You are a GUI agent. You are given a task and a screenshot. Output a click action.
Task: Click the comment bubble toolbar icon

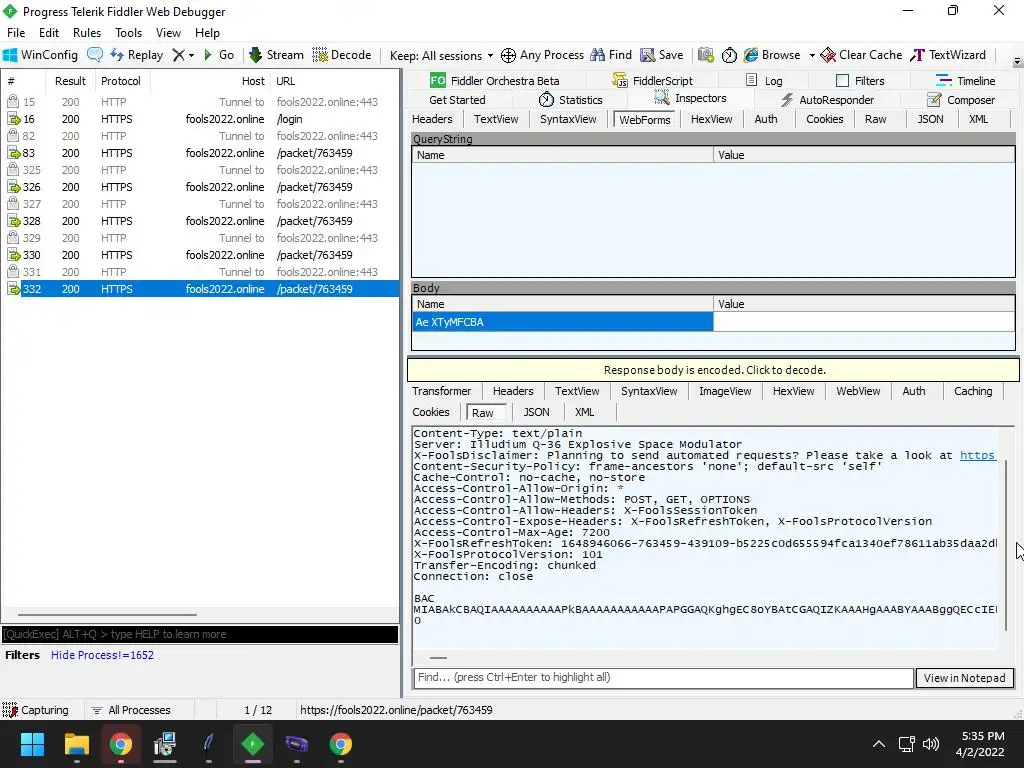click(95, 55)
